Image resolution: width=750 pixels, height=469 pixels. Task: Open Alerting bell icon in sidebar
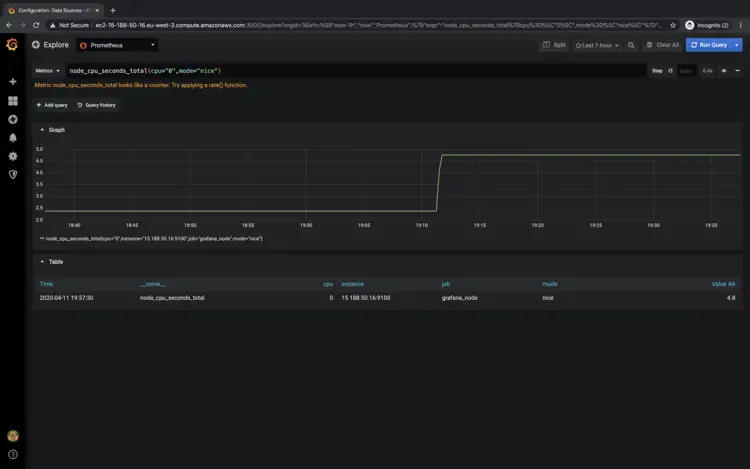point(13,138)
